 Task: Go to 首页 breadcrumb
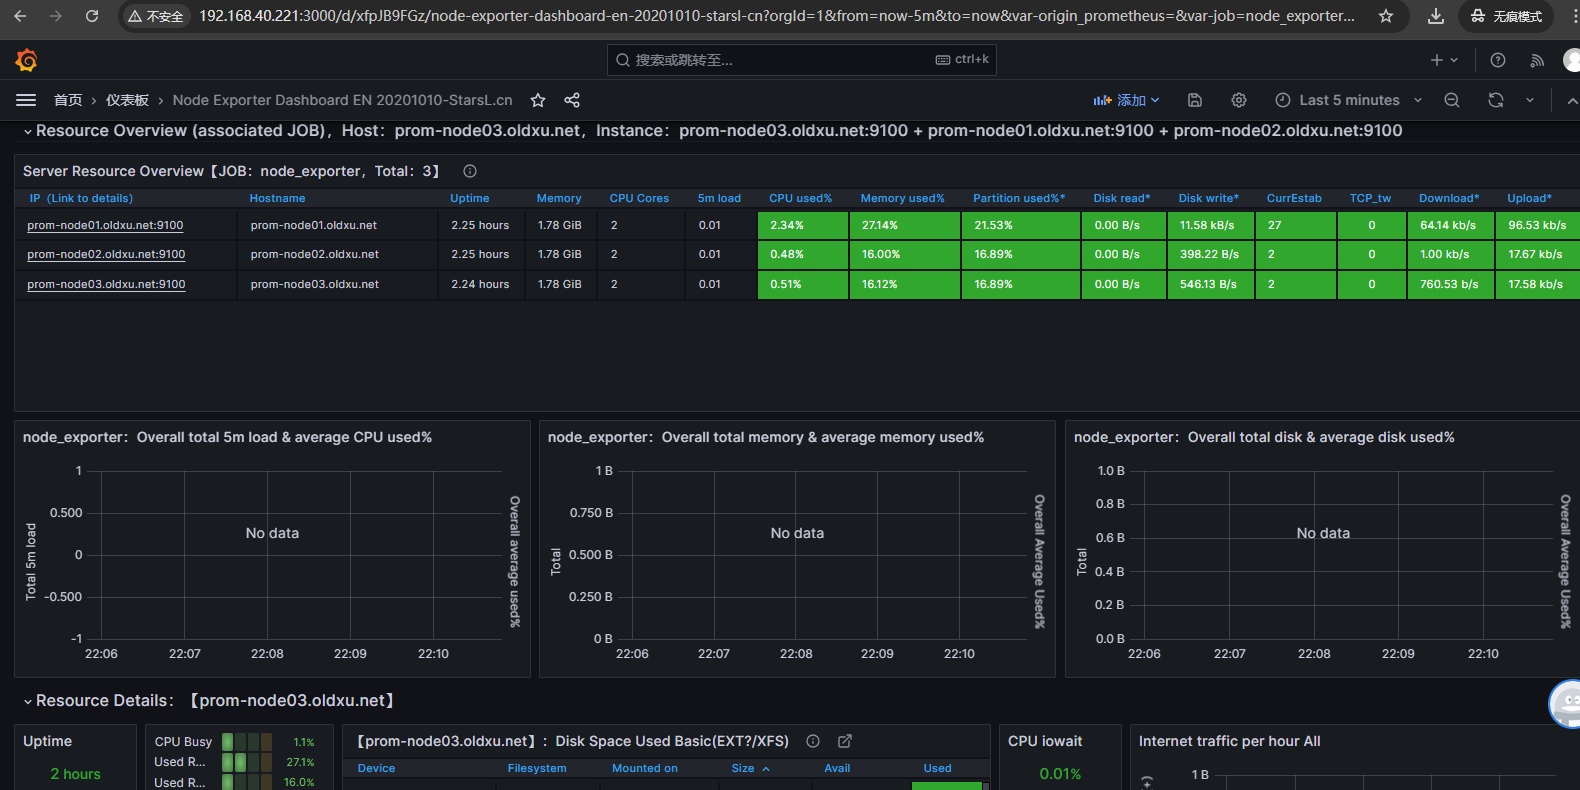[68, 100]
